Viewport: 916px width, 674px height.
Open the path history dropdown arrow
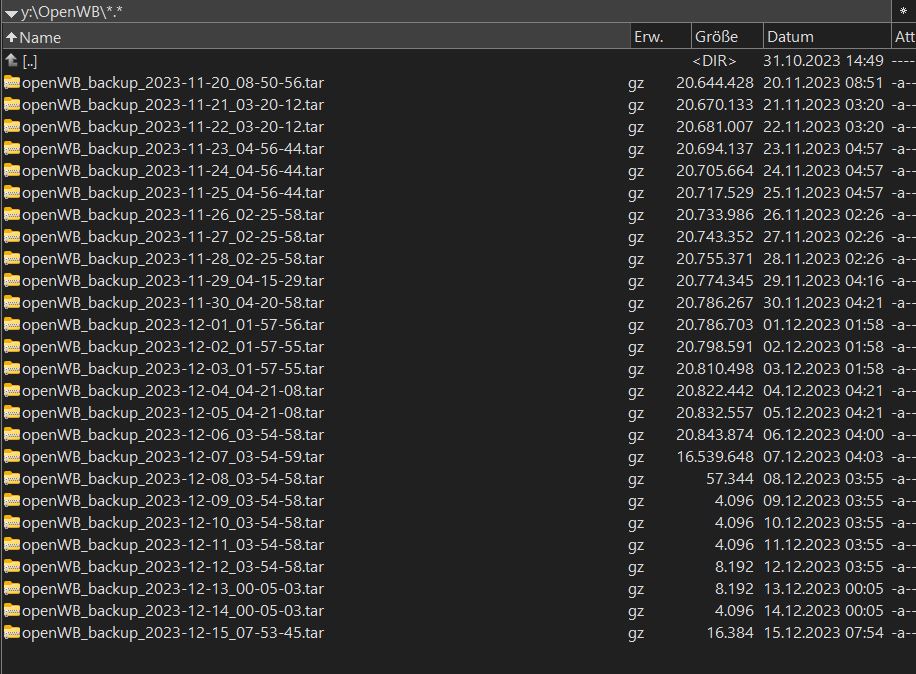point(10,12)
